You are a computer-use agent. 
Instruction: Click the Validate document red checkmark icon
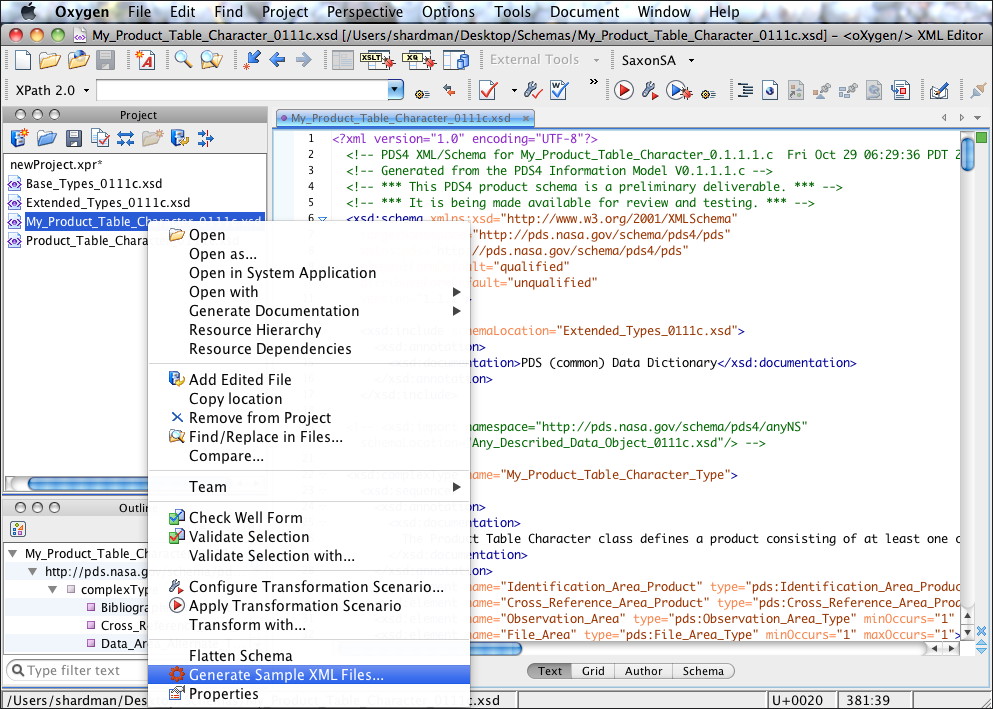488,91
